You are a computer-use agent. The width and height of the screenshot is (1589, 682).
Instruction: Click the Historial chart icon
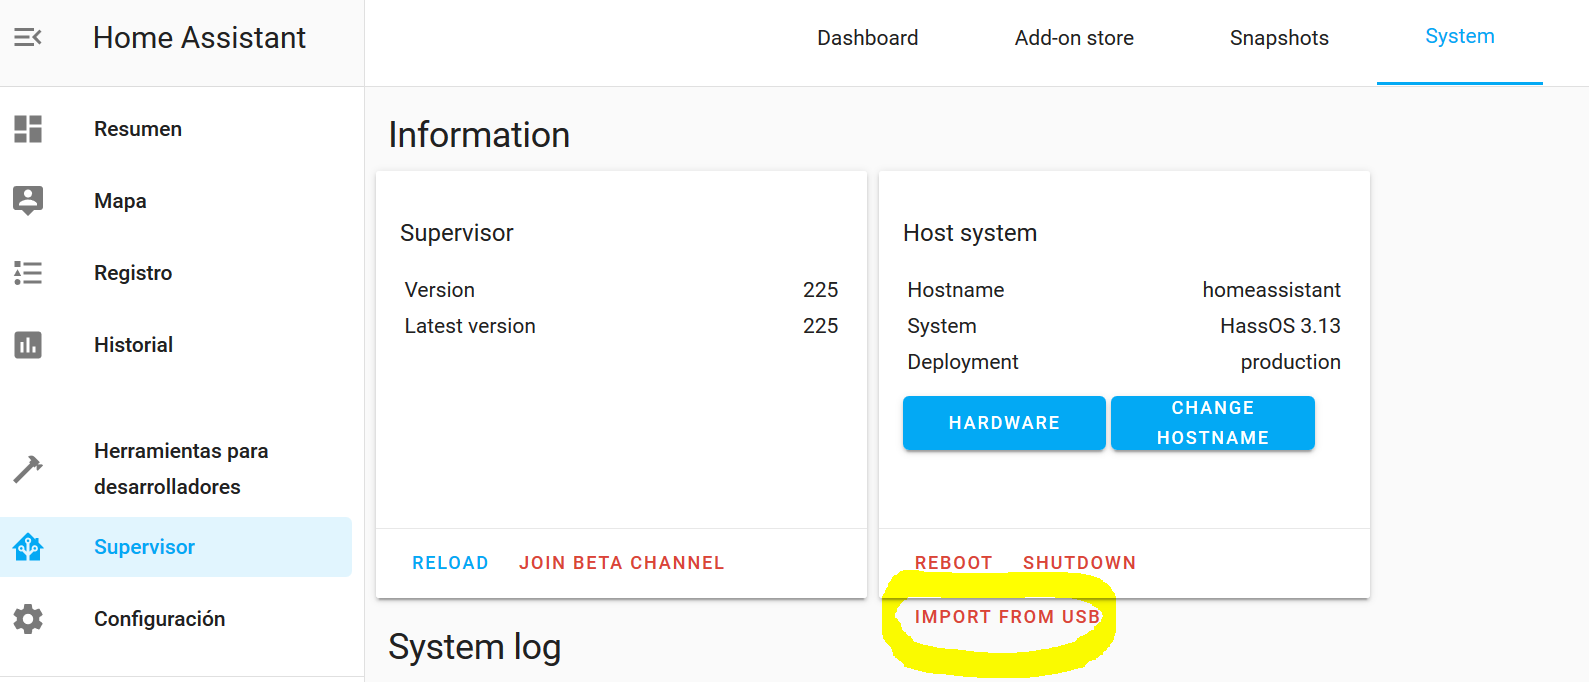[28, 345]
